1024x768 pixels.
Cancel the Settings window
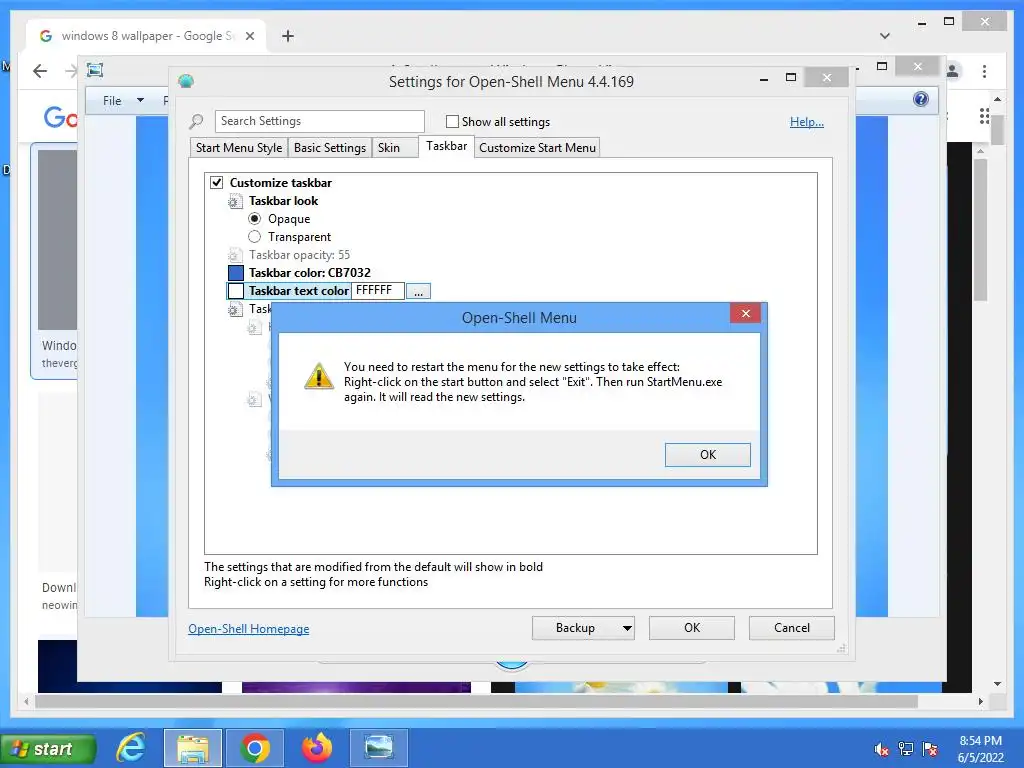tap(792, 628)
